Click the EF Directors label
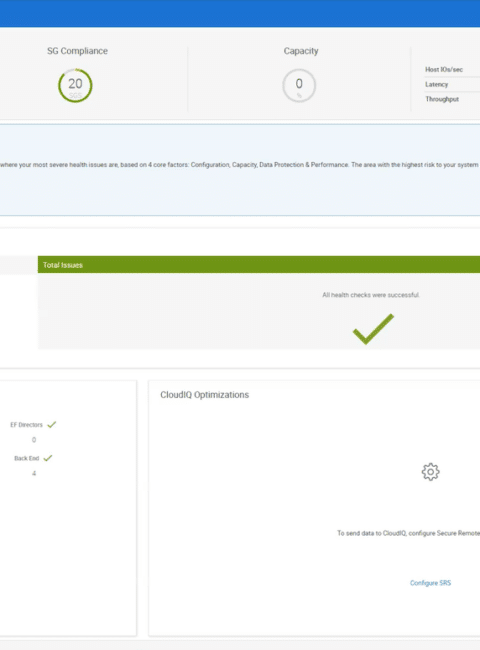 tap(26, 425)
